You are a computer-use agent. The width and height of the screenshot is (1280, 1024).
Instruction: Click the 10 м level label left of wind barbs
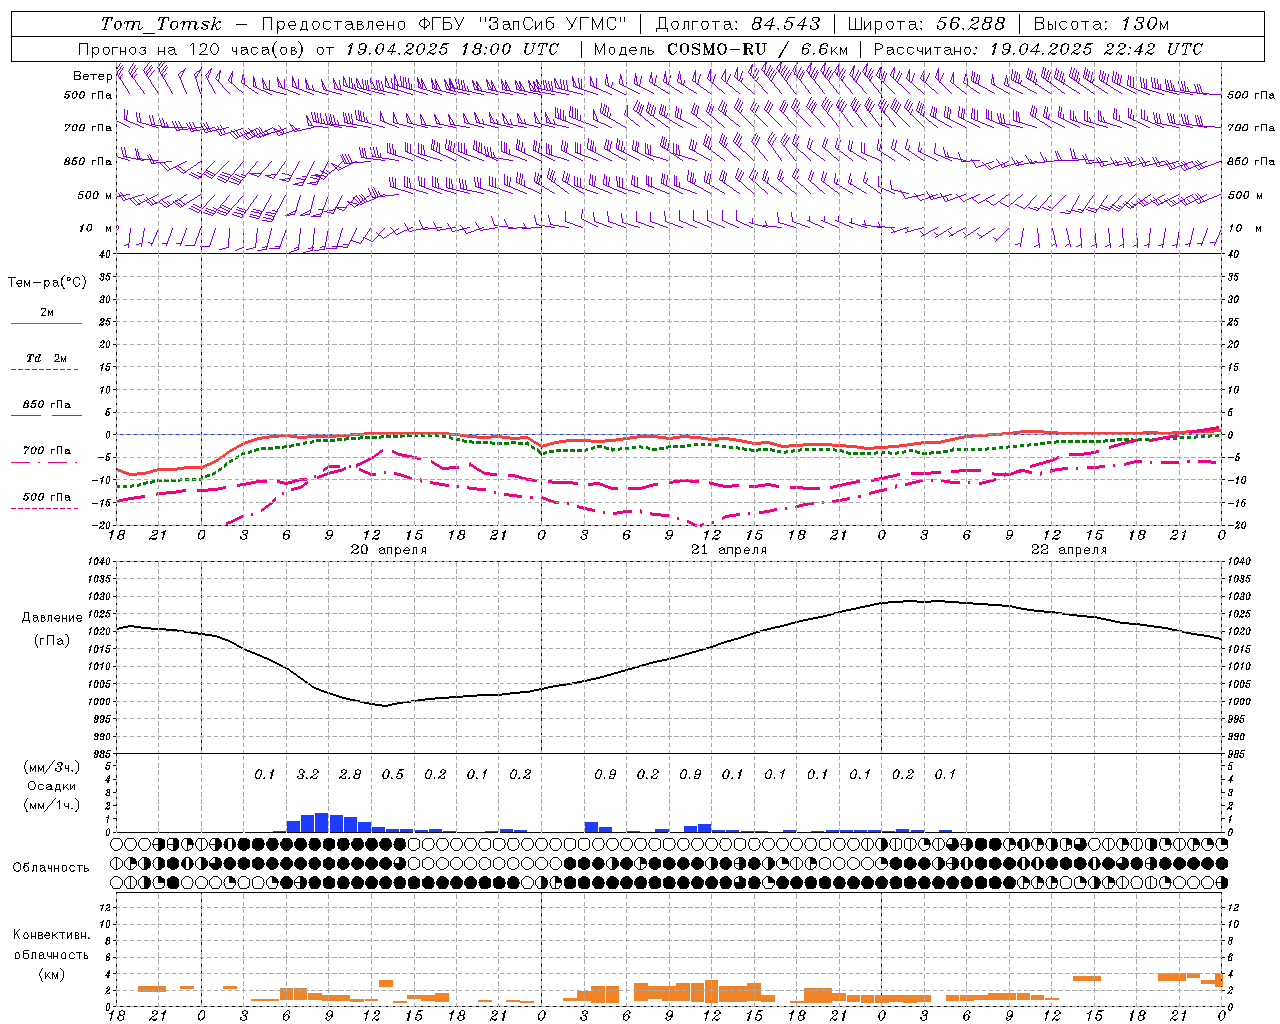click(97, 228)
